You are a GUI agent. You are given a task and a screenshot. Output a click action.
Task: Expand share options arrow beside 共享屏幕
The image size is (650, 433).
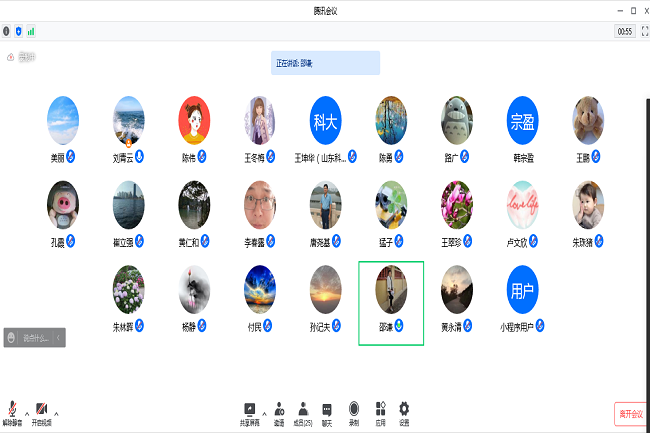[x=264, y=412]
